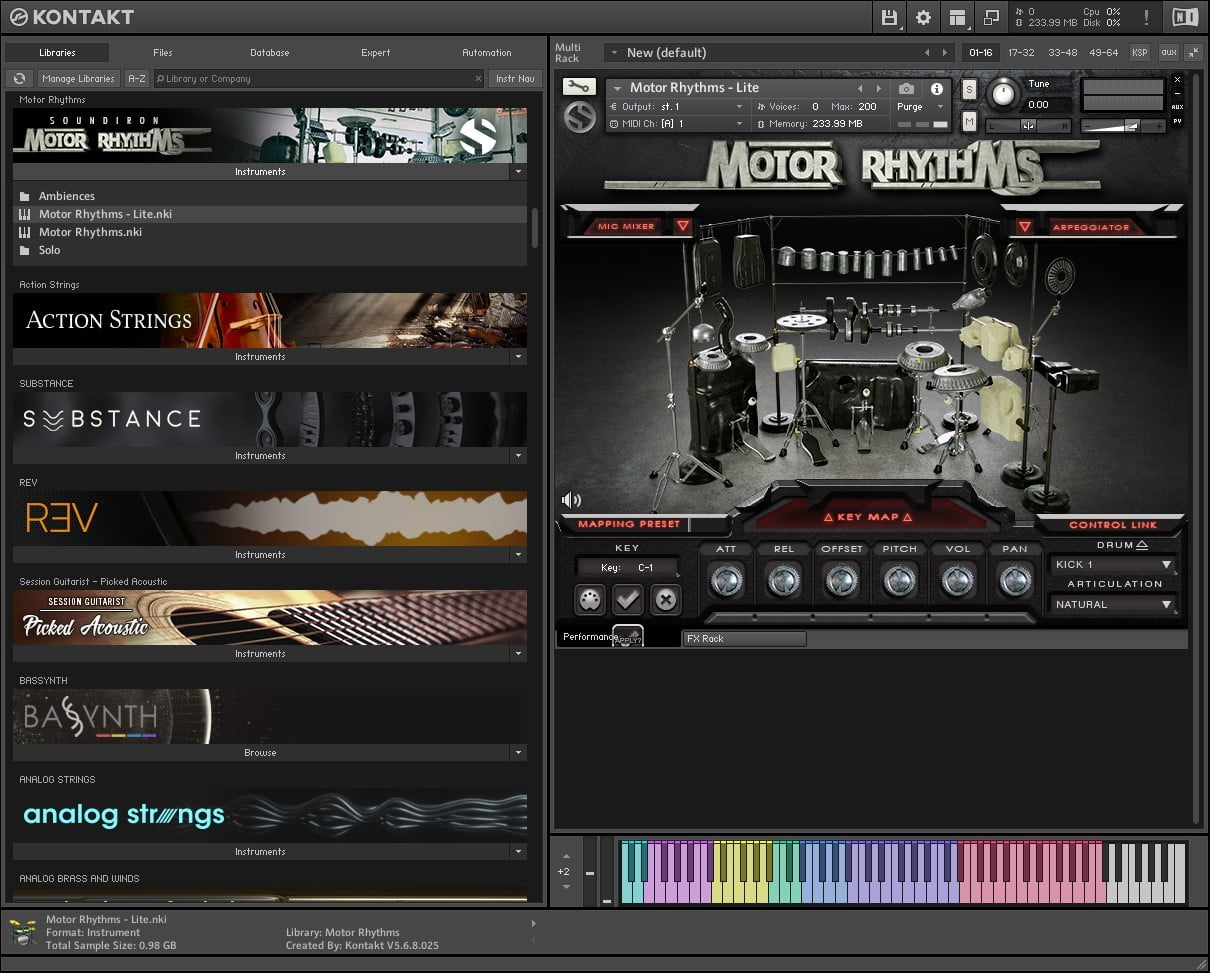Open Action Strings Instruments dropdown arrow
The height and width of the screenshot is (973, 1210).
click(518, 357)
